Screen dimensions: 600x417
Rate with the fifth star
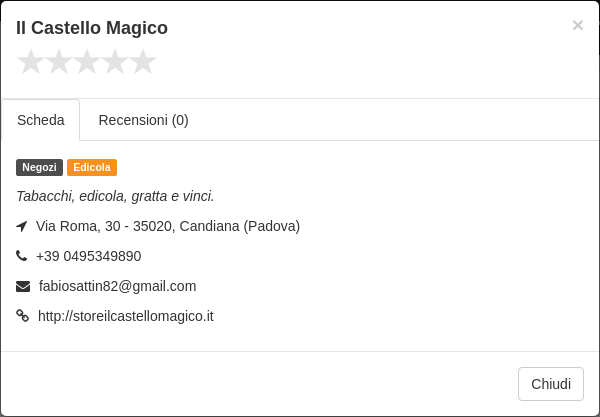click(x=143, y=62)
